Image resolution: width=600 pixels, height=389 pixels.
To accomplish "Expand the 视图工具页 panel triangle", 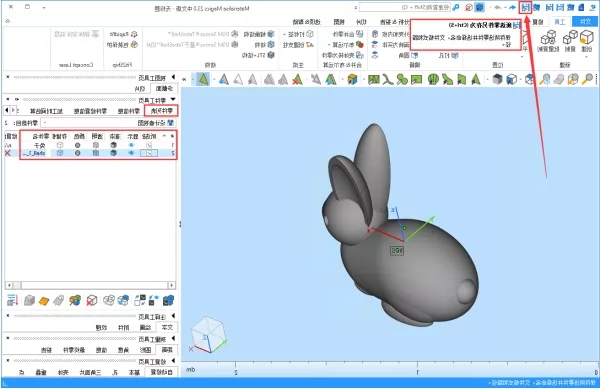I will 173,77.
